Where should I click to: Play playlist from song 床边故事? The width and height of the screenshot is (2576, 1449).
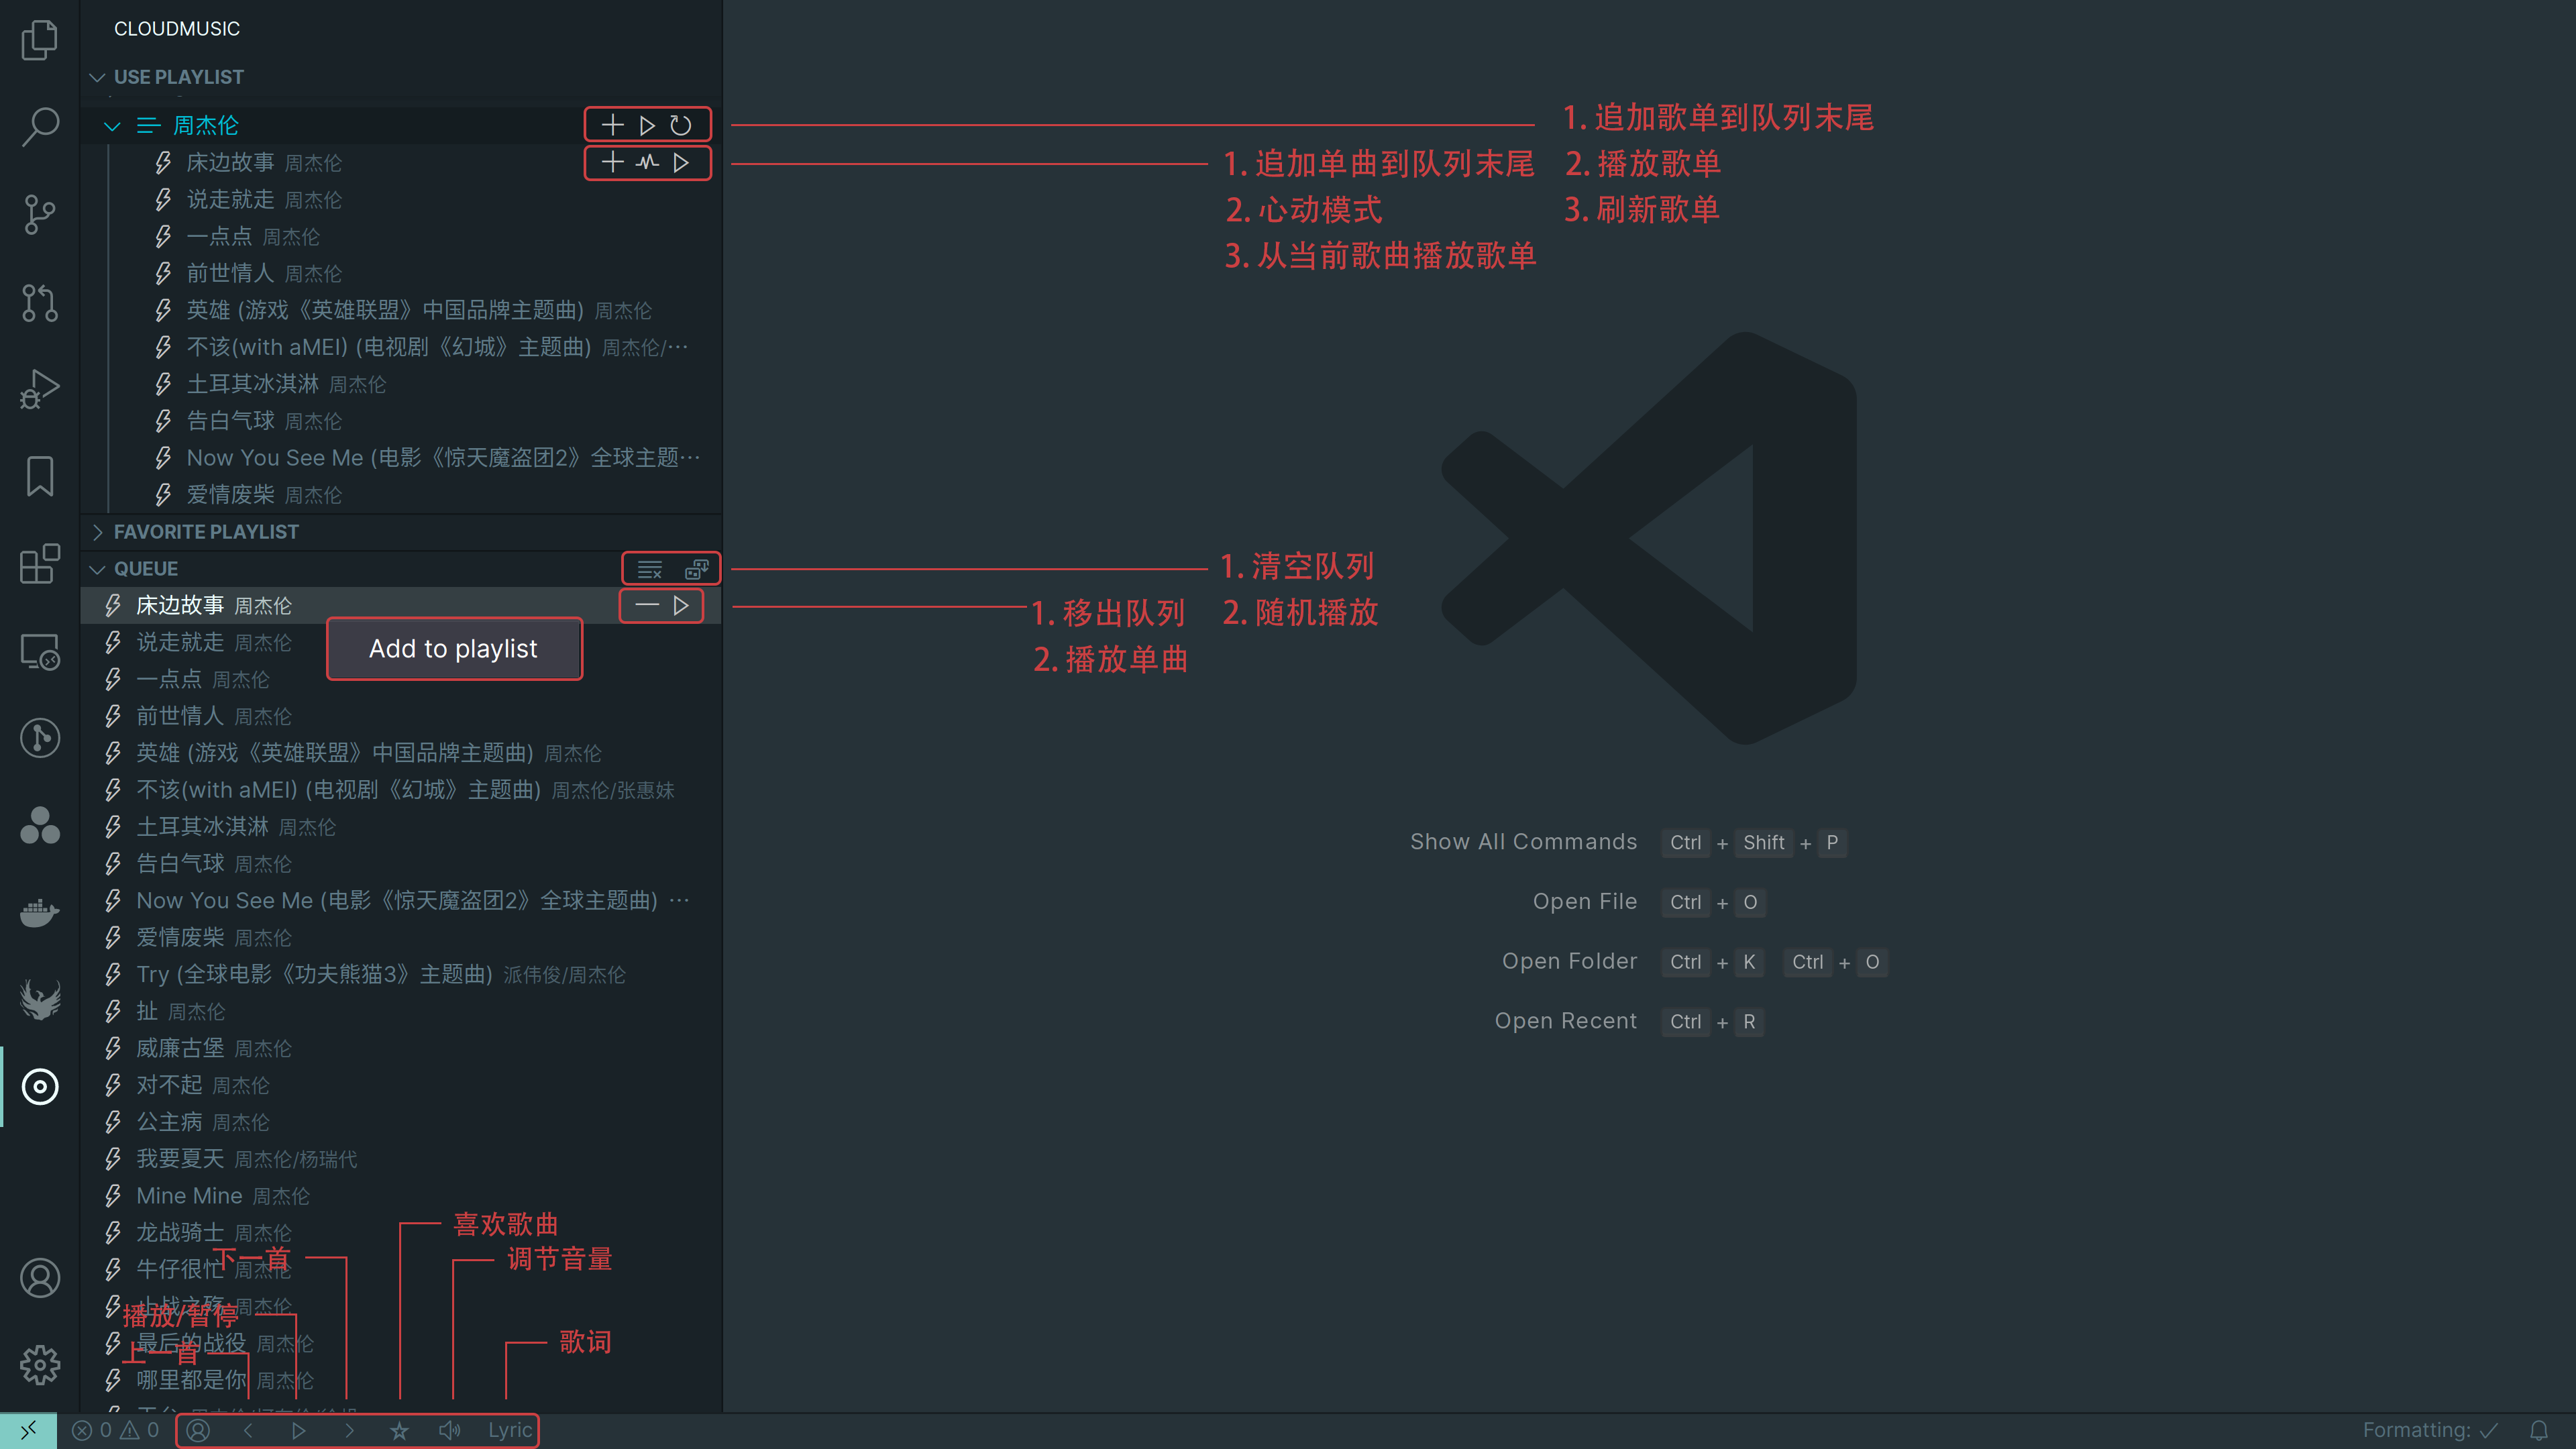coord(681,162)
